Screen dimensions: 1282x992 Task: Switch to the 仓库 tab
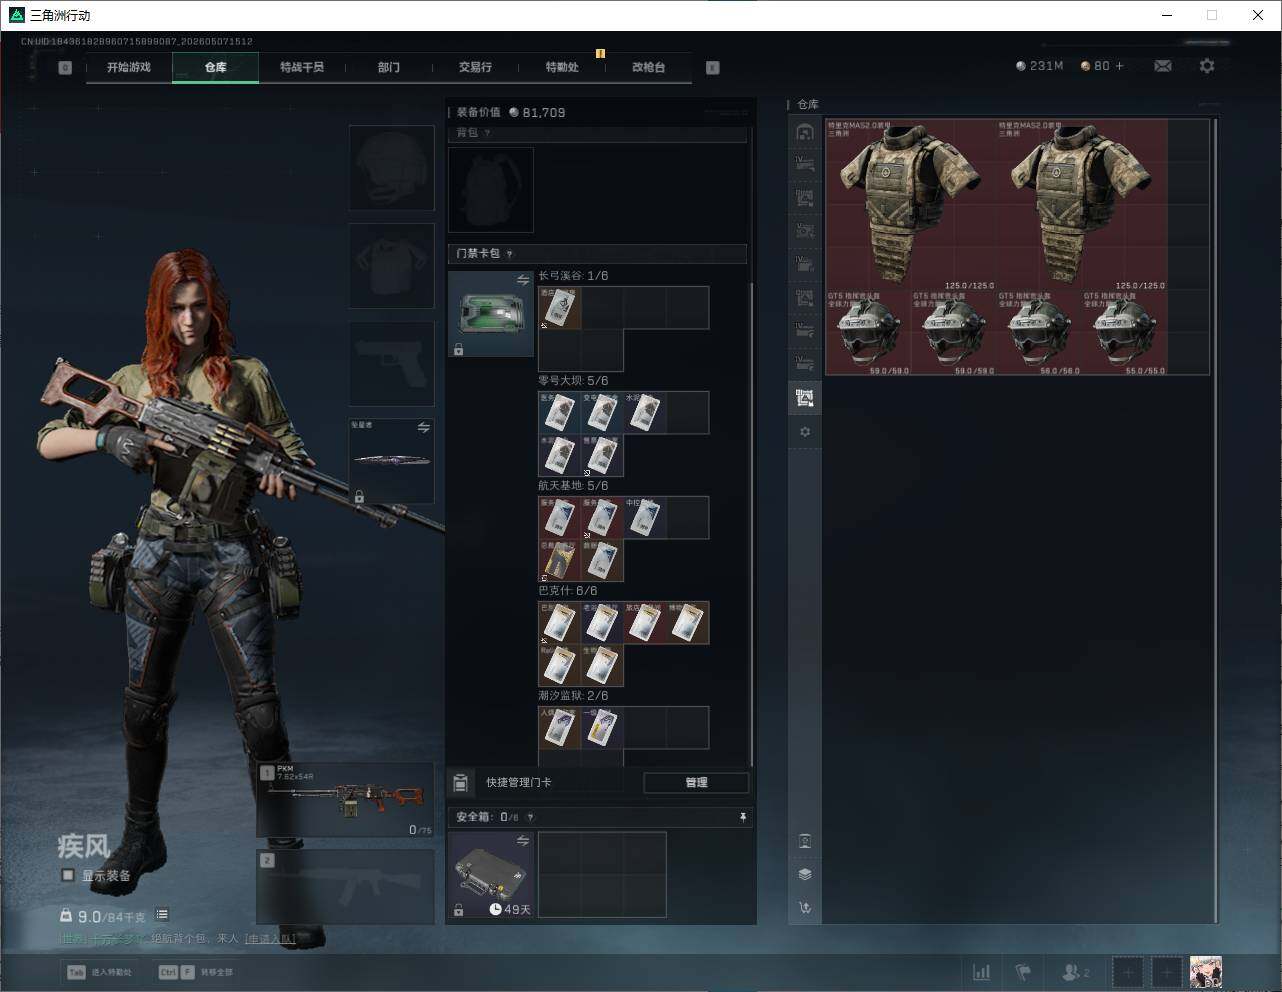click(x=216, y=67)
